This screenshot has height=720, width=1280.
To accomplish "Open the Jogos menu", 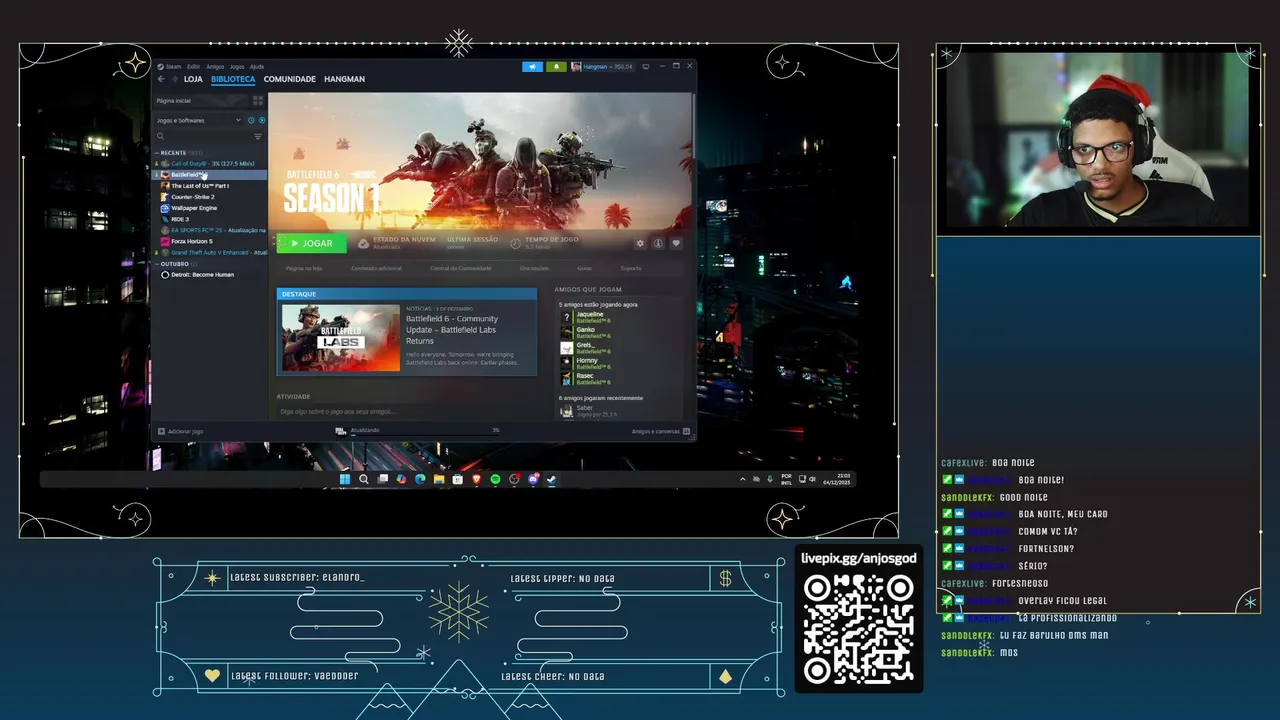I will click(237, 67).
